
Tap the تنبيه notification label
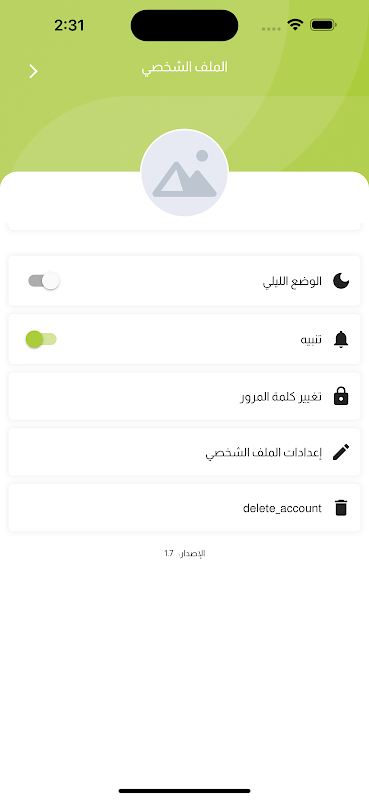(311, 340)
